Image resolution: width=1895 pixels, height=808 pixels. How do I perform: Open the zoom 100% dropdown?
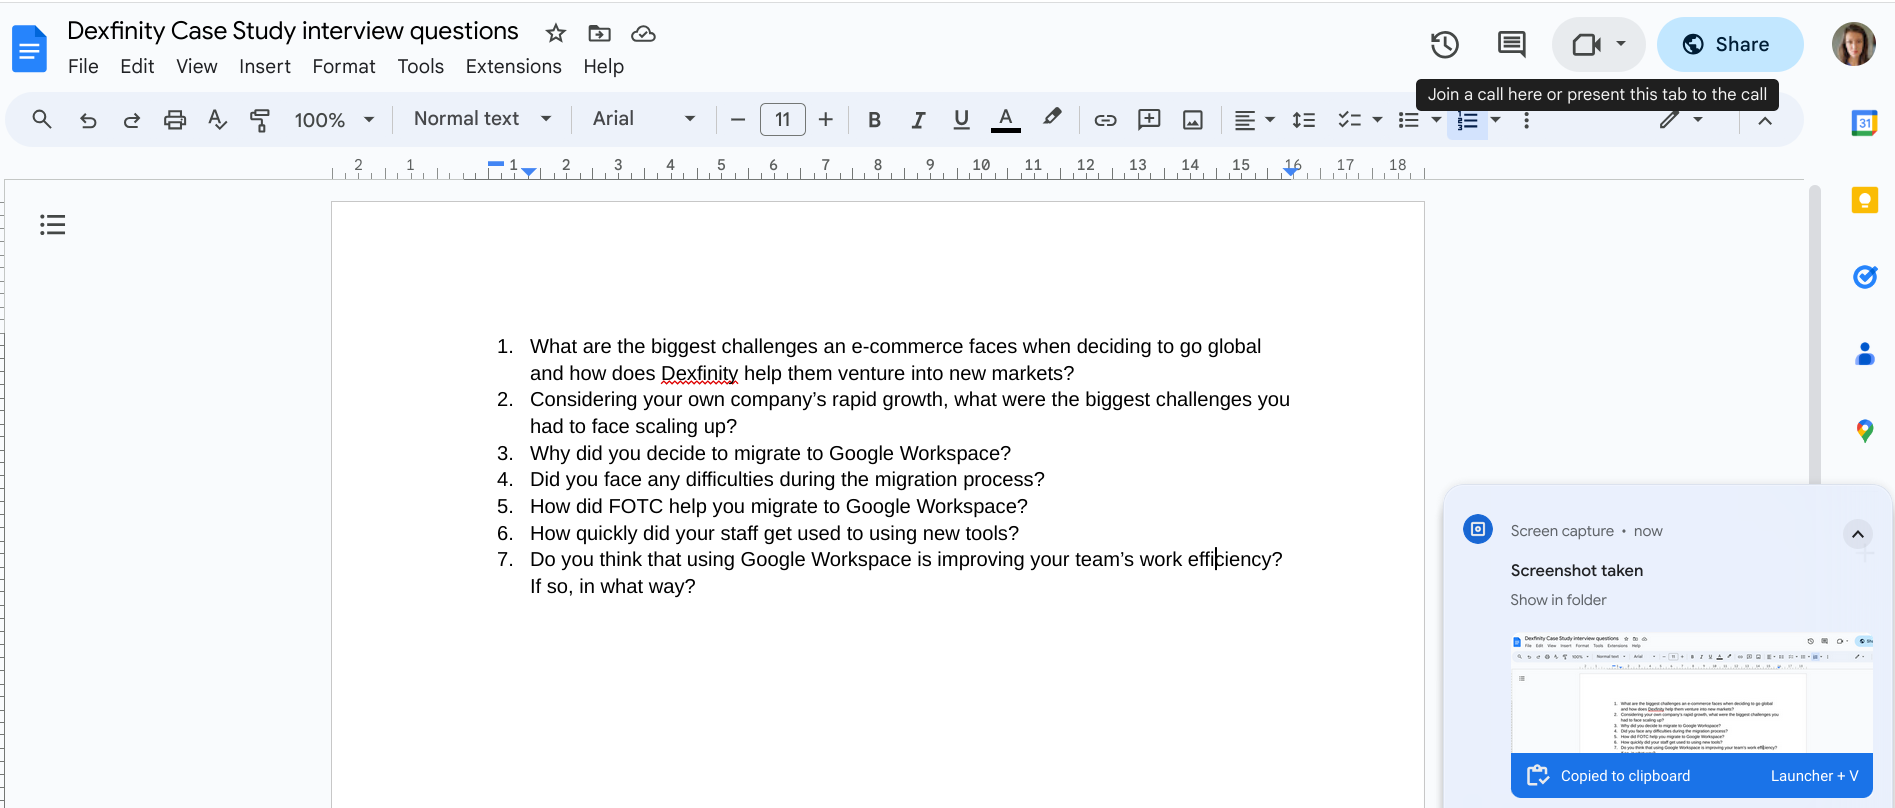point(334,120)
